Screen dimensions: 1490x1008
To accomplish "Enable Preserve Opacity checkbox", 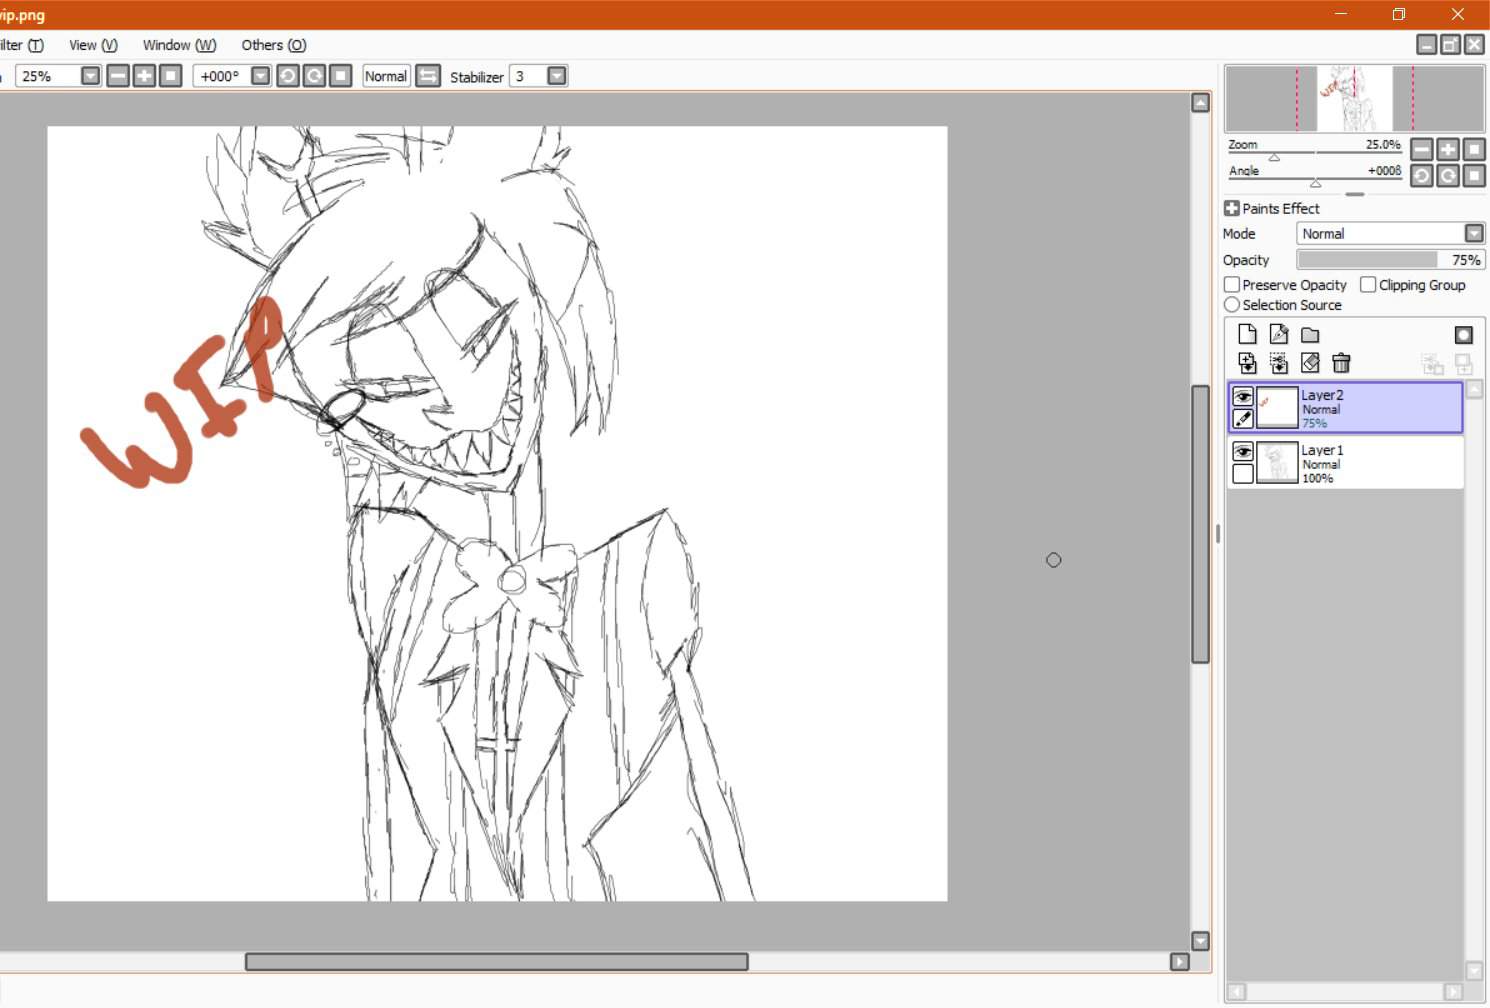I will (x=1232, y=285).
